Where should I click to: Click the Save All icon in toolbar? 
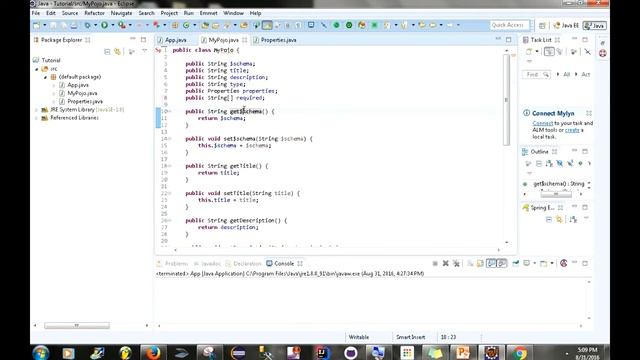pyautogui.click(x=64, y=25)
